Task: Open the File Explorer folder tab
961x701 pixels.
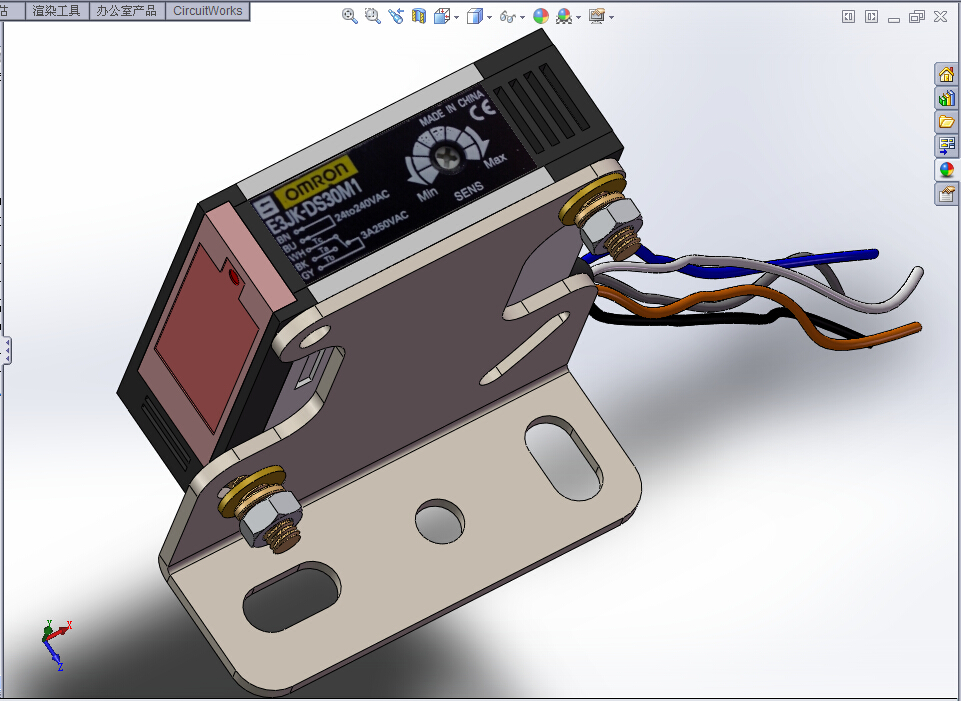Action: [946, 122]
